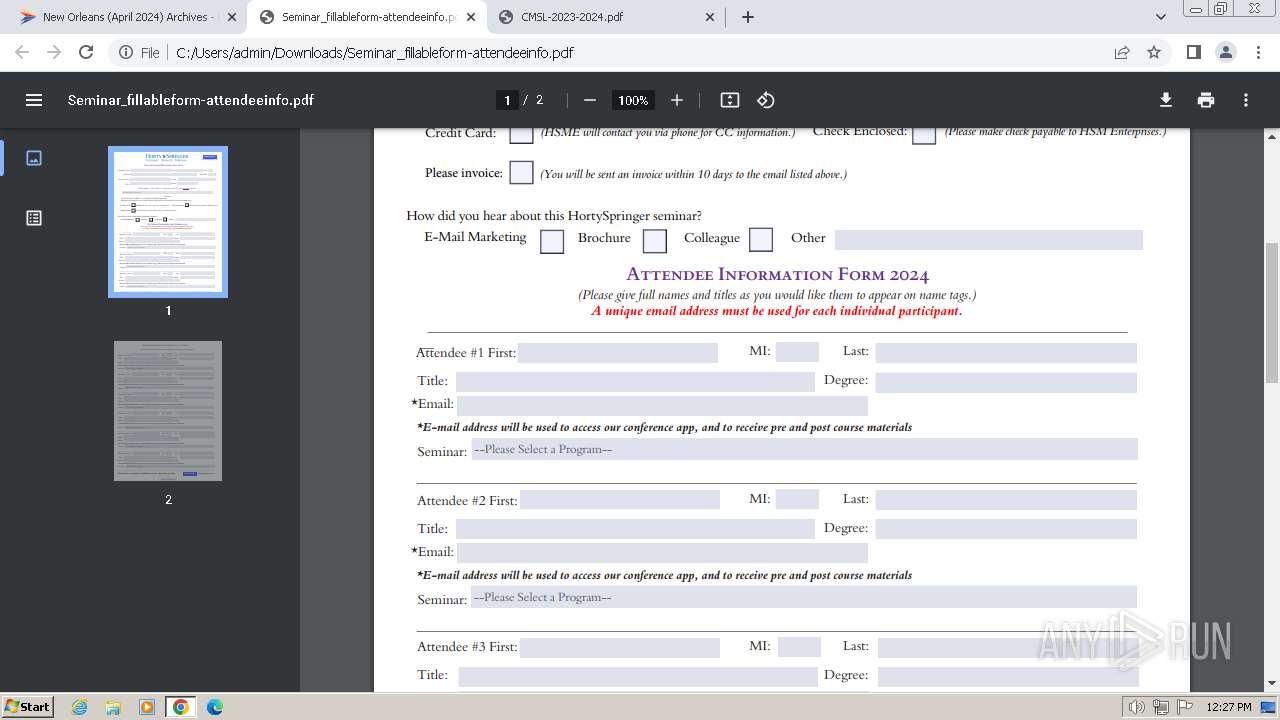Viewport: 1280px width, 720px height.
Task: Open Attendee #2 Seminar program dropdown
Action: click(x=804, y=597)
